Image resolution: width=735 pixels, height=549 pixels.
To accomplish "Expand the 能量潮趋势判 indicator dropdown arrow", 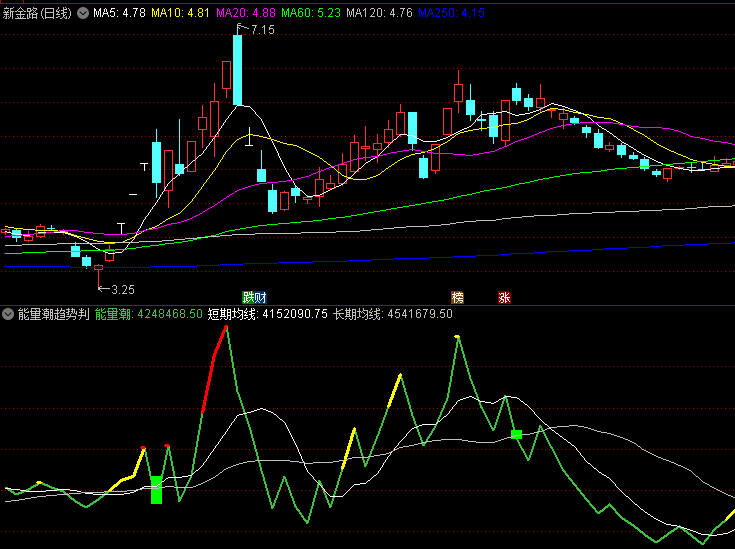I will click(x=9, y=314).
